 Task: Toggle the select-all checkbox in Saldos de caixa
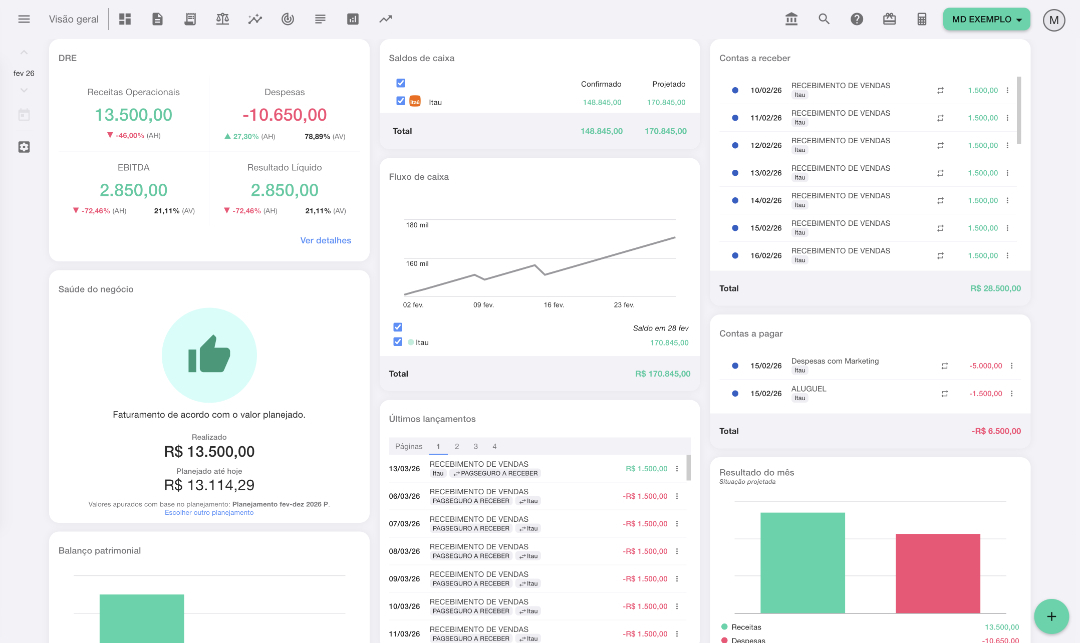400,83
